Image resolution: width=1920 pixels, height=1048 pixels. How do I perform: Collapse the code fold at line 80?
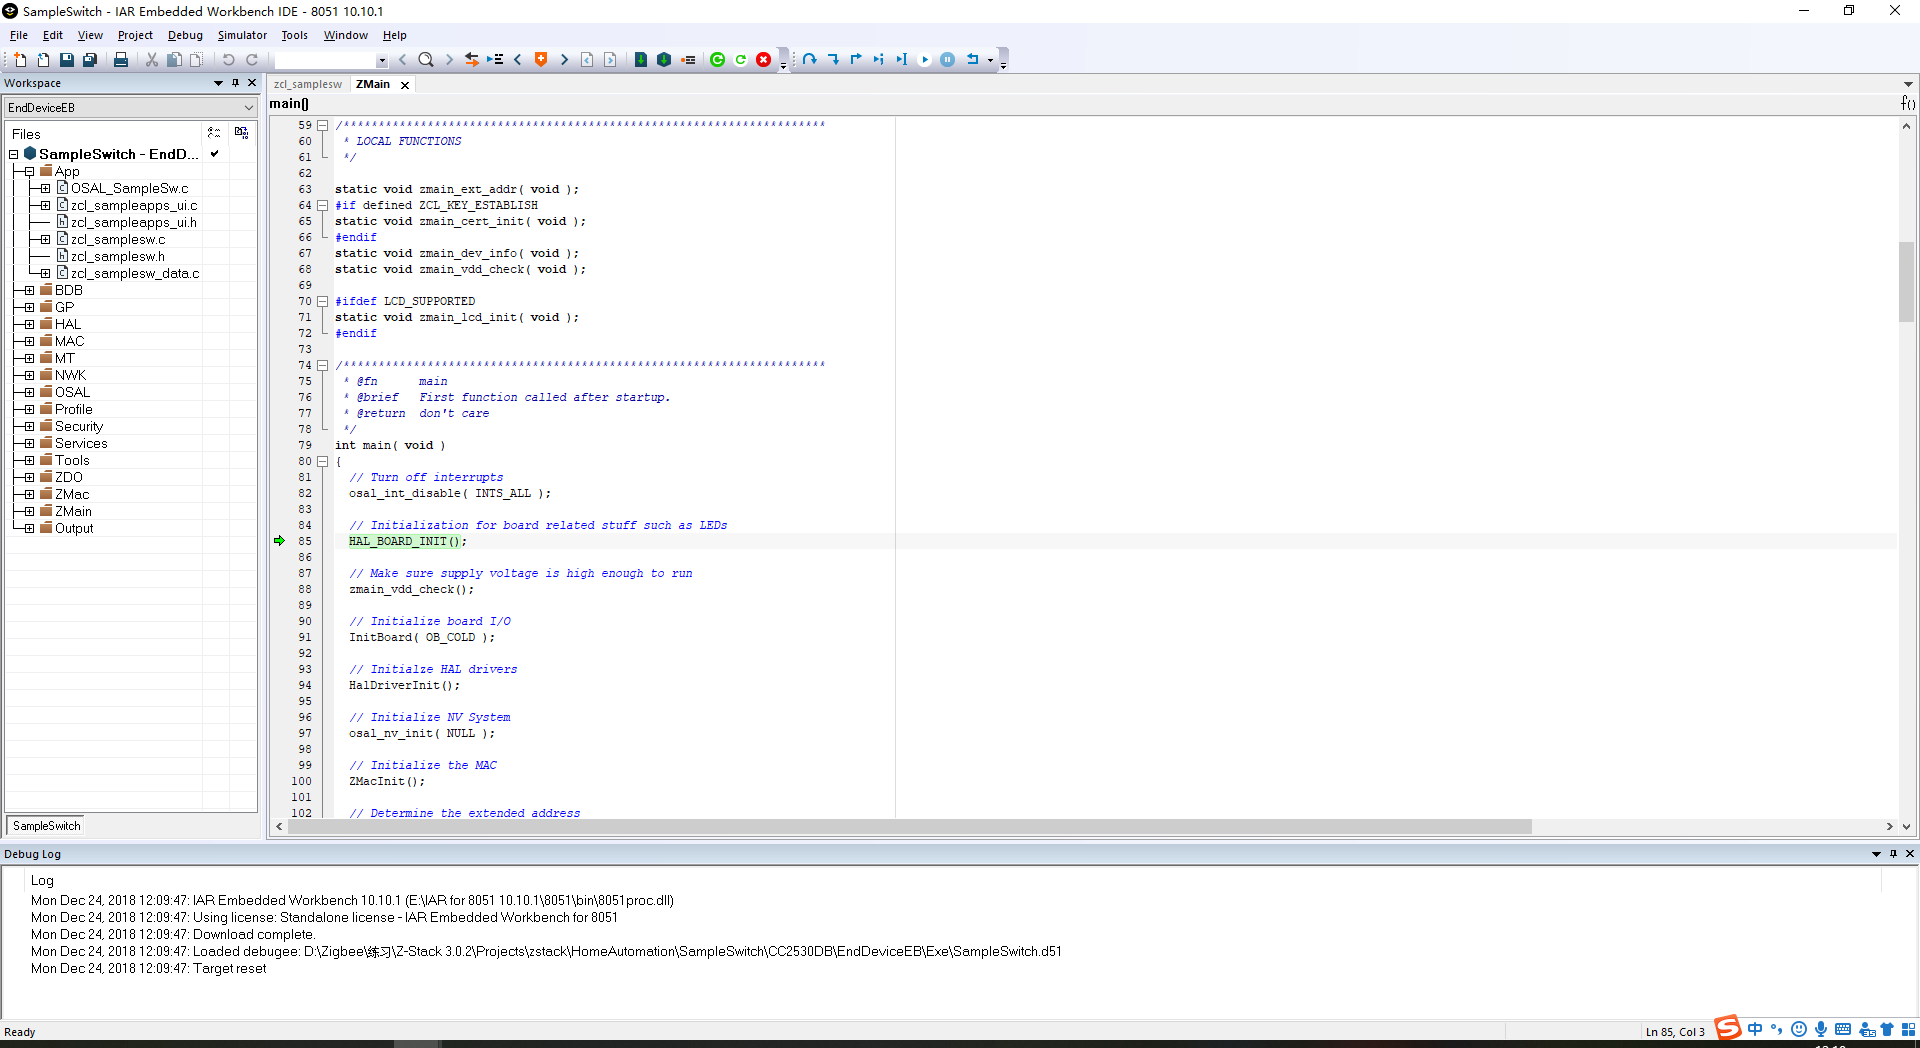[x=323, y=462]
